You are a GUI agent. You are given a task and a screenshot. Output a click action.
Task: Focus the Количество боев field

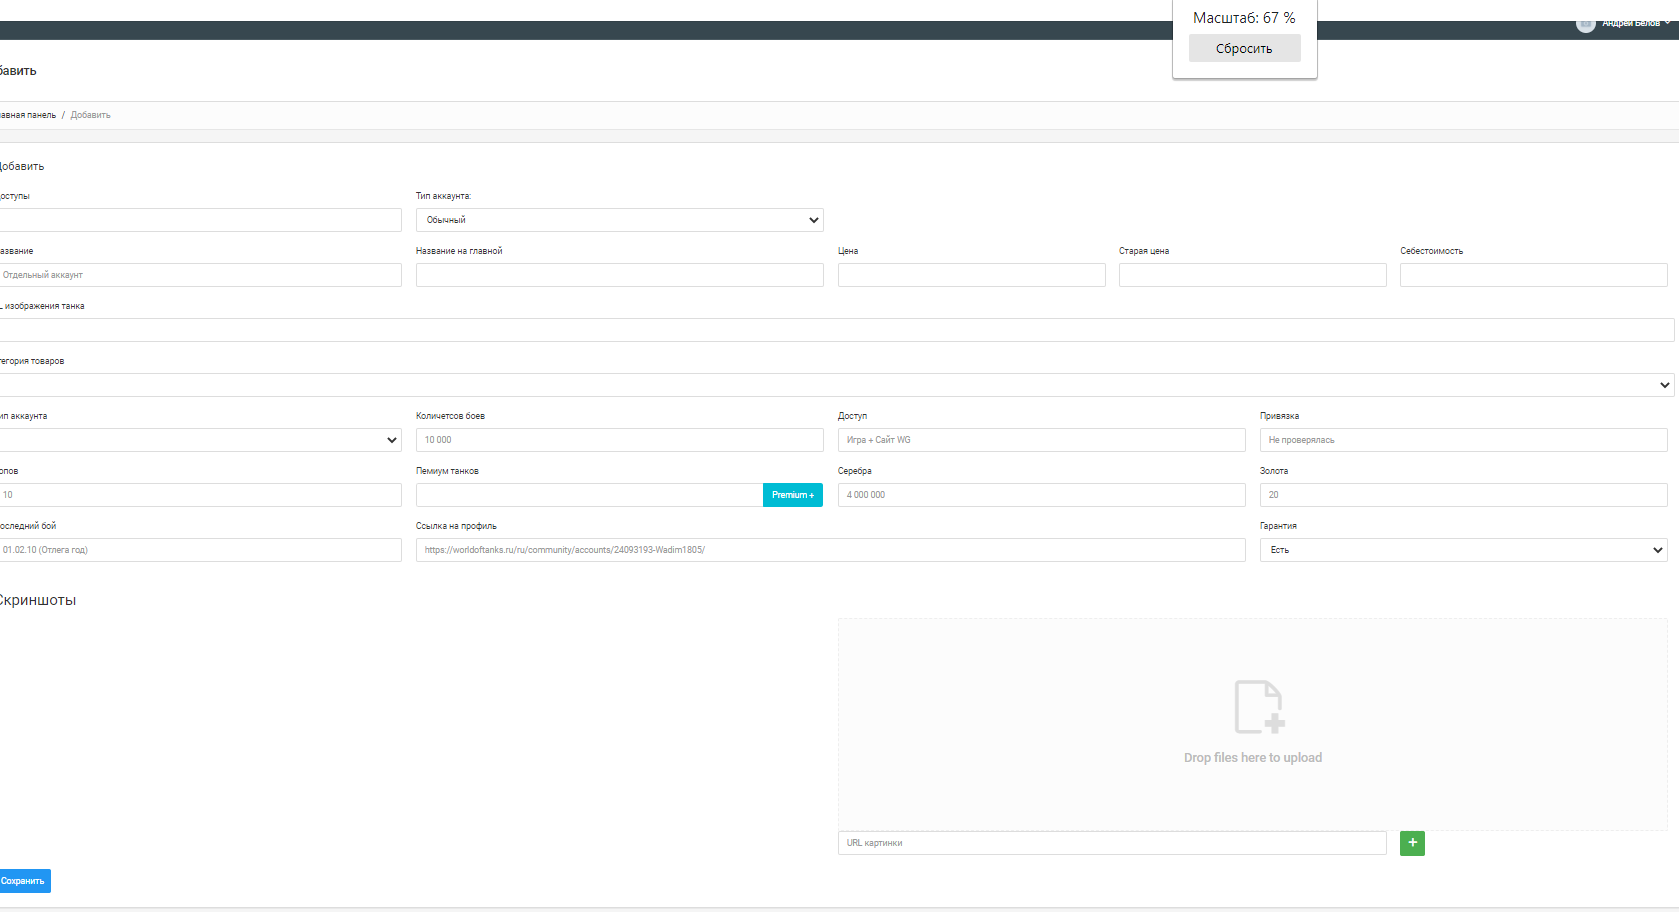tap(619, 440)
